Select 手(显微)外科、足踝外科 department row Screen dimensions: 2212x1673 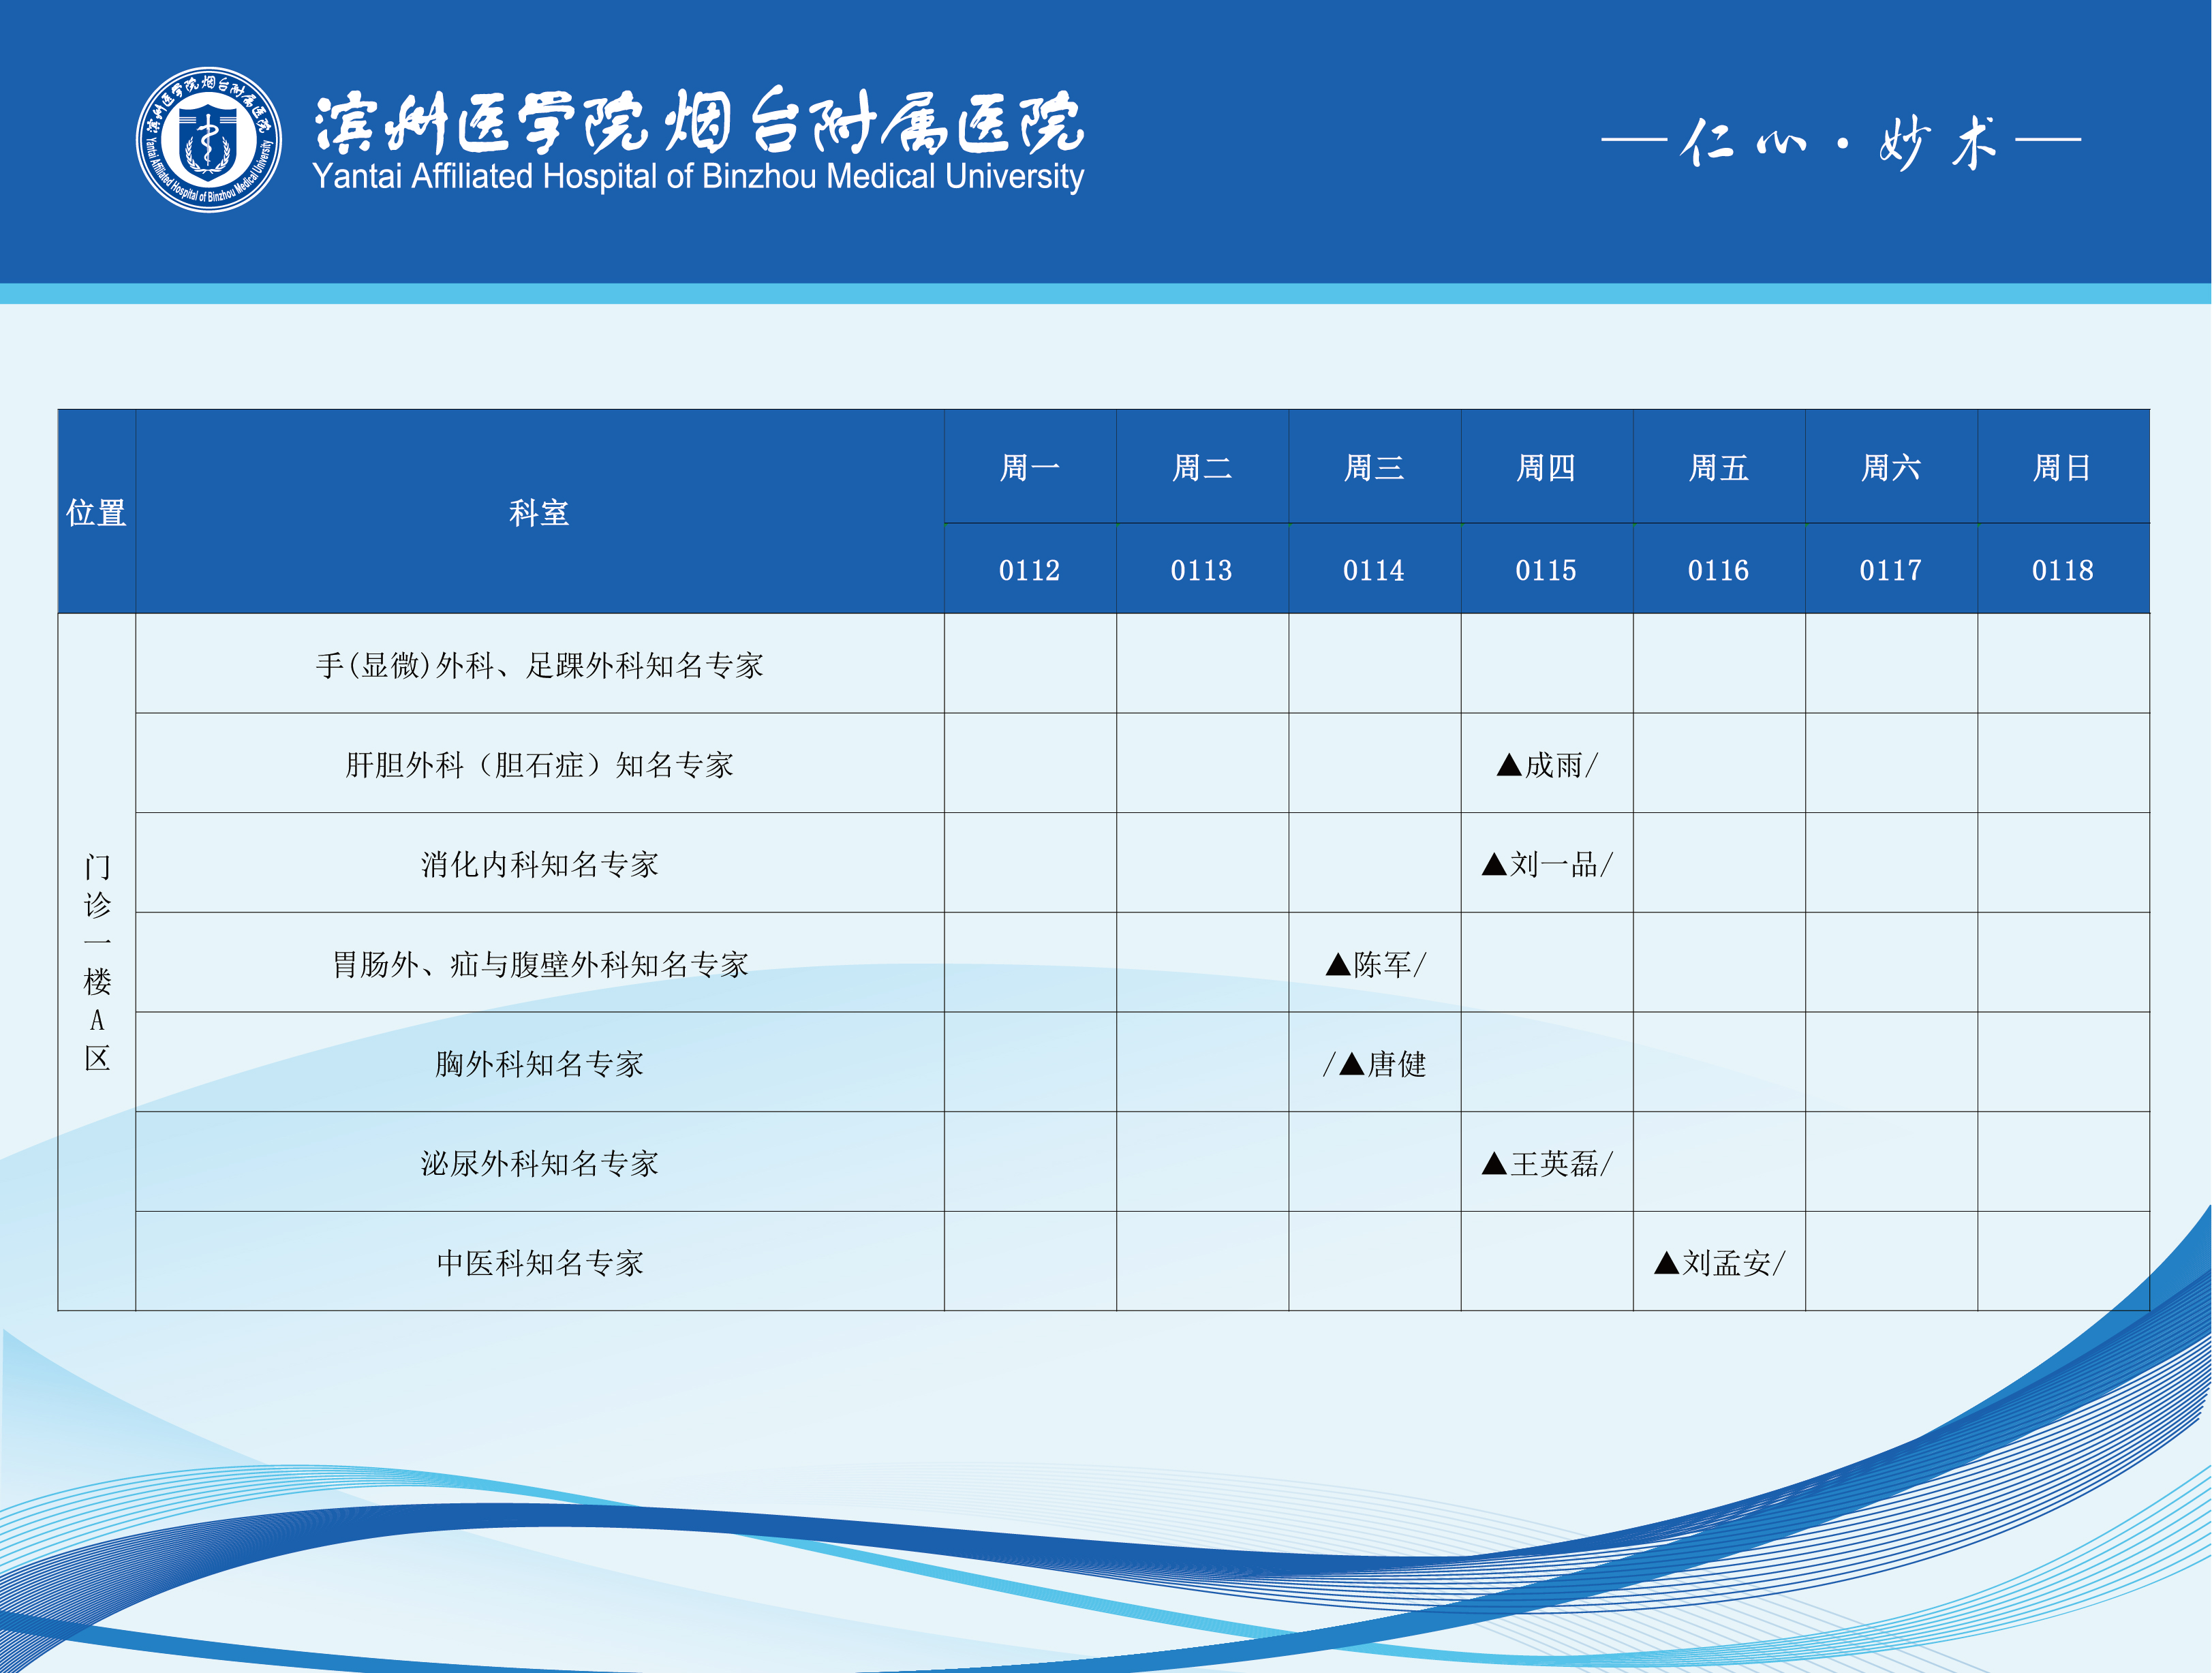click(x=539, y=665)
